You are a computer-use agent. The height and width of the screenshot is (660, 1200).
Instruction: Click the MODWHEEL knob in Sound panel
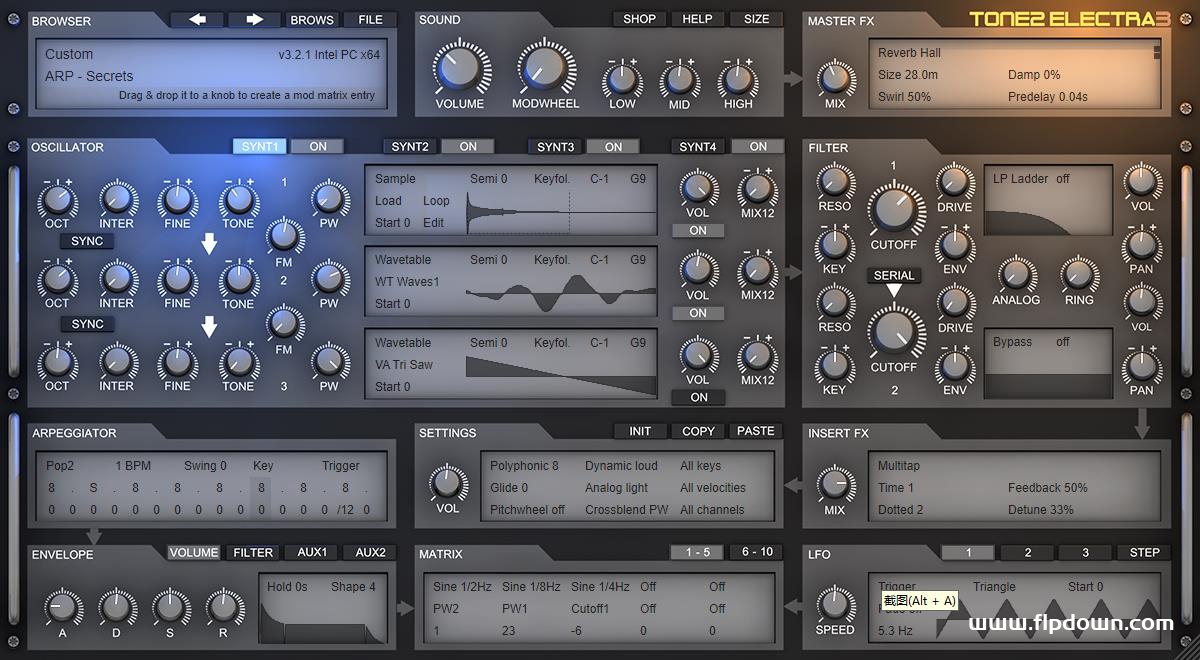click(546, 70)
